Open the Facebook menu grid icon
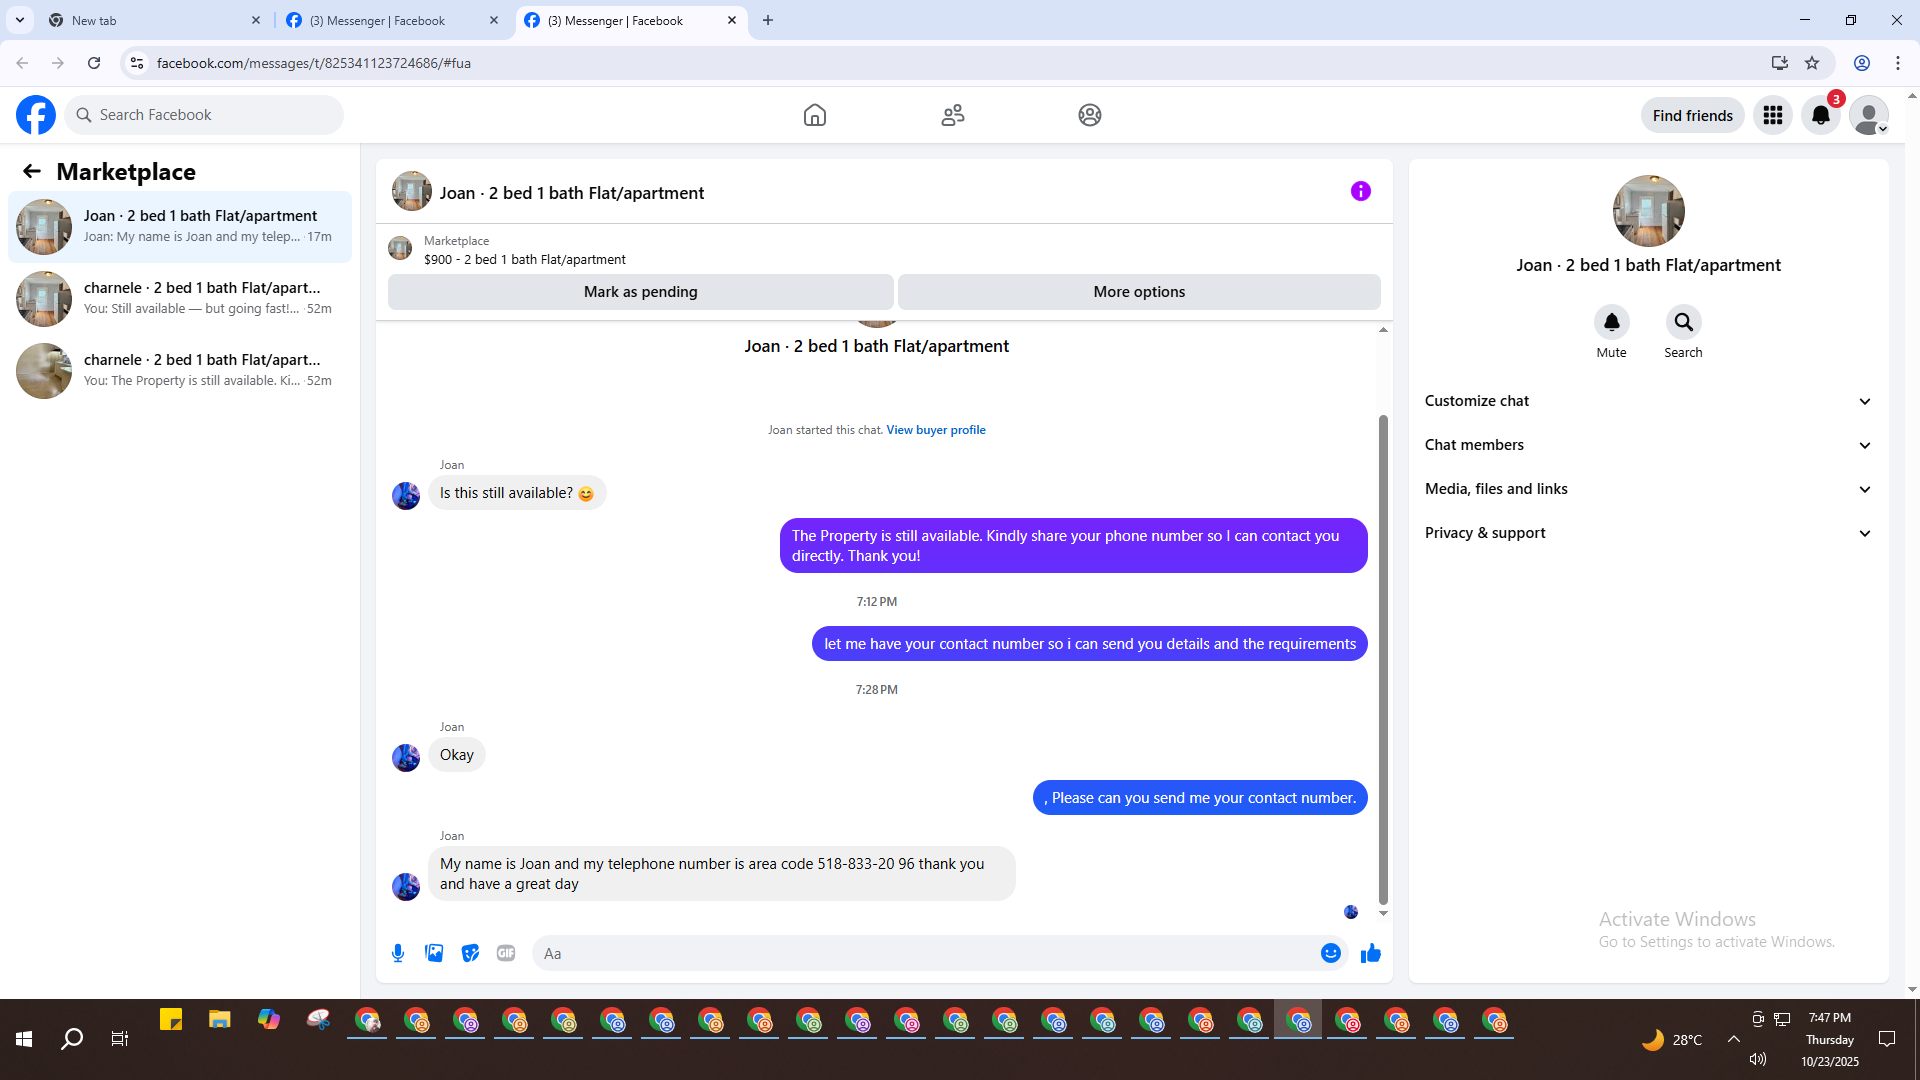This screenshot has height=1080, width=1920. pyautogui.click(x=1773, y=115)
